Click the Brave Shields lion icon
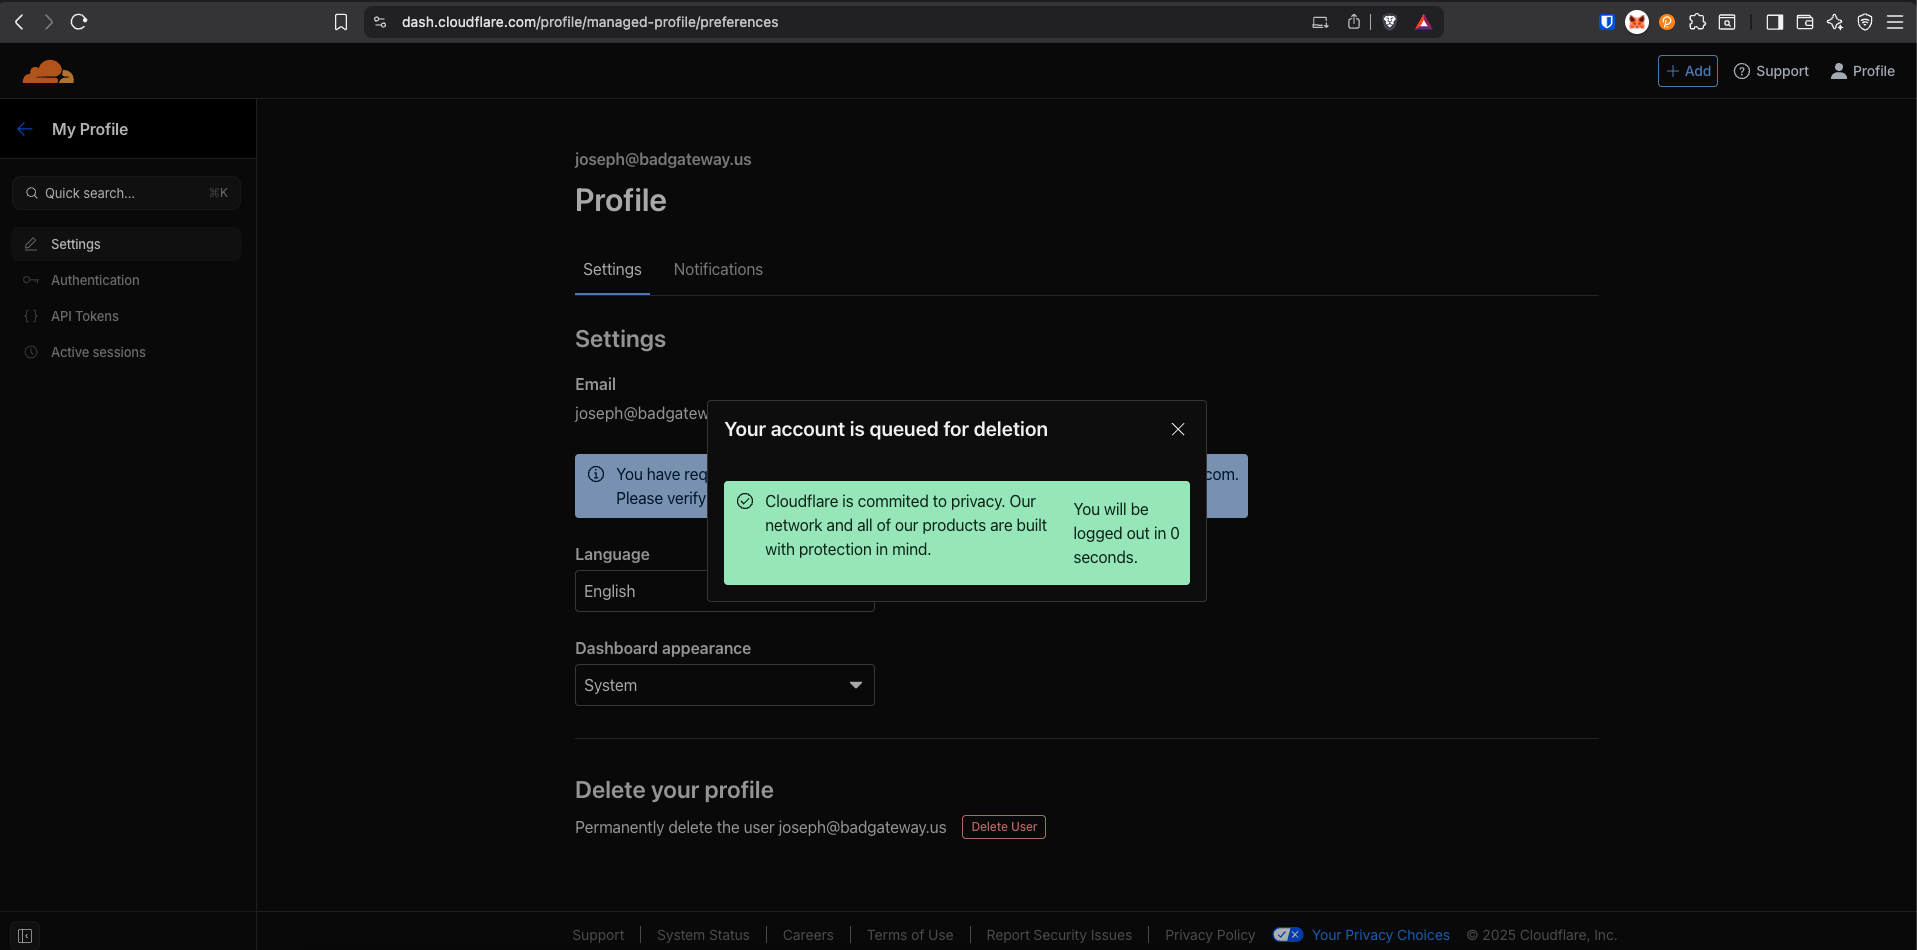The width and height of the screenshot is (1917, 950). (1390, 21)
